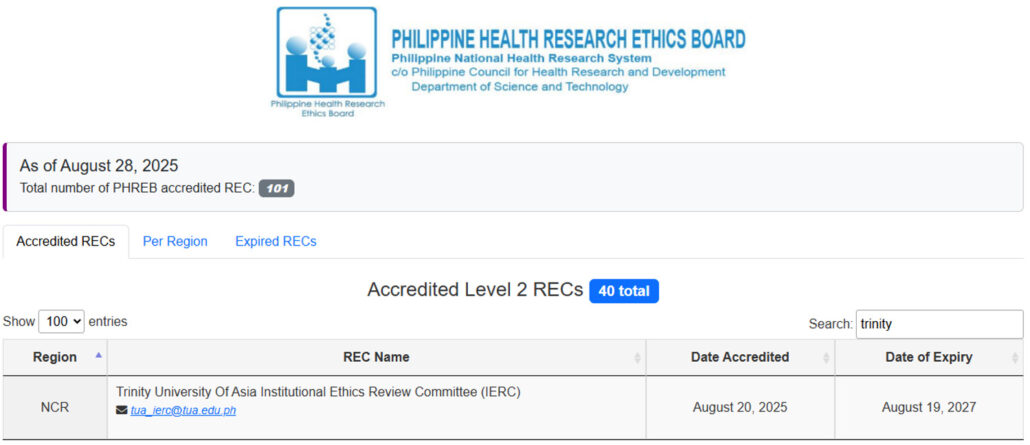The height and width of the screenshot is (445, 1030).
Task: Open the Show entries dropdown
Action: click(x=61, y=322)
